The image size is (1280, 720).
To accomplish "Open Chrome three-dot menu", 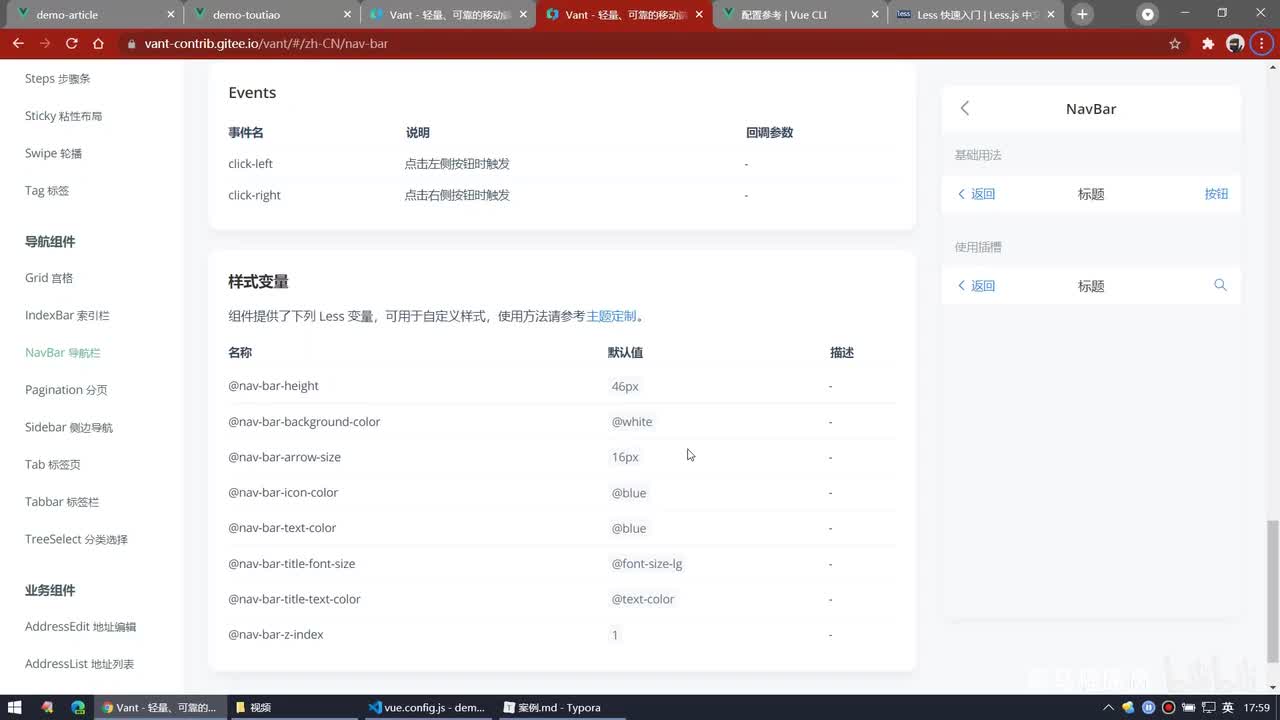I will (x=1263, y=44).
